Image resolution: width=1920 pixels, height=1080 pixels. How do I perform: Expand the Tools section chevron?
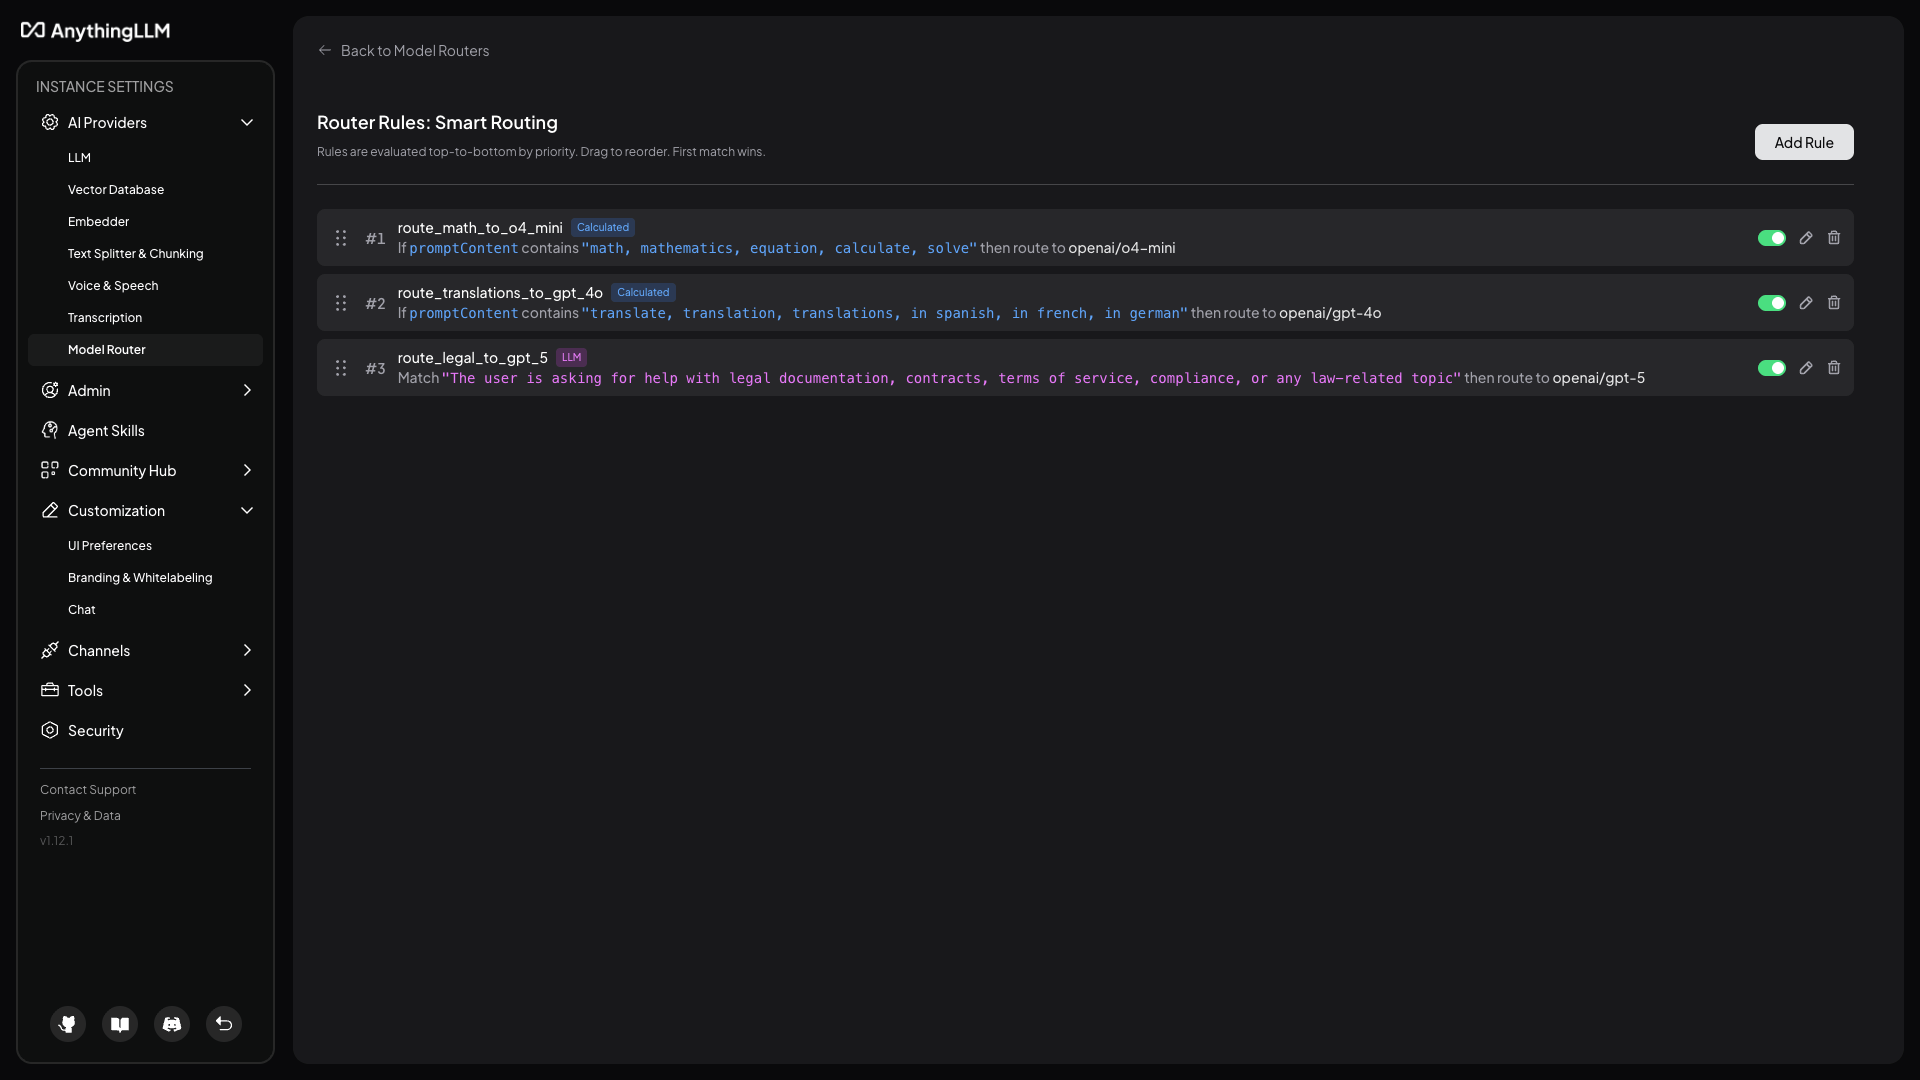click(x=247, y=690)
